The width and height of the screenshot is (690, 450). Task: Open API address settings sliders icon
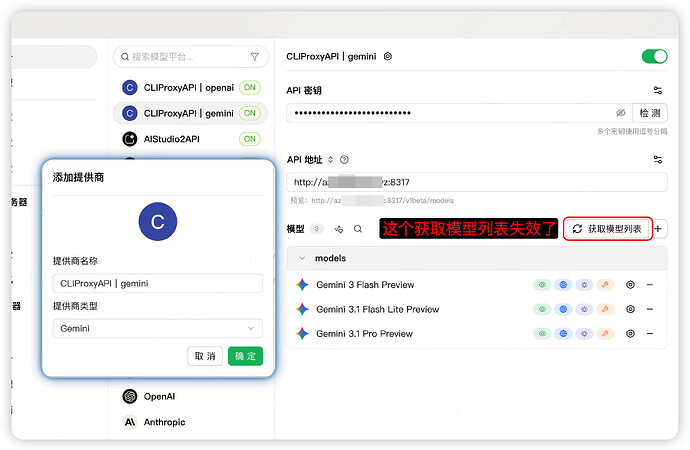[x=657, y=160]
